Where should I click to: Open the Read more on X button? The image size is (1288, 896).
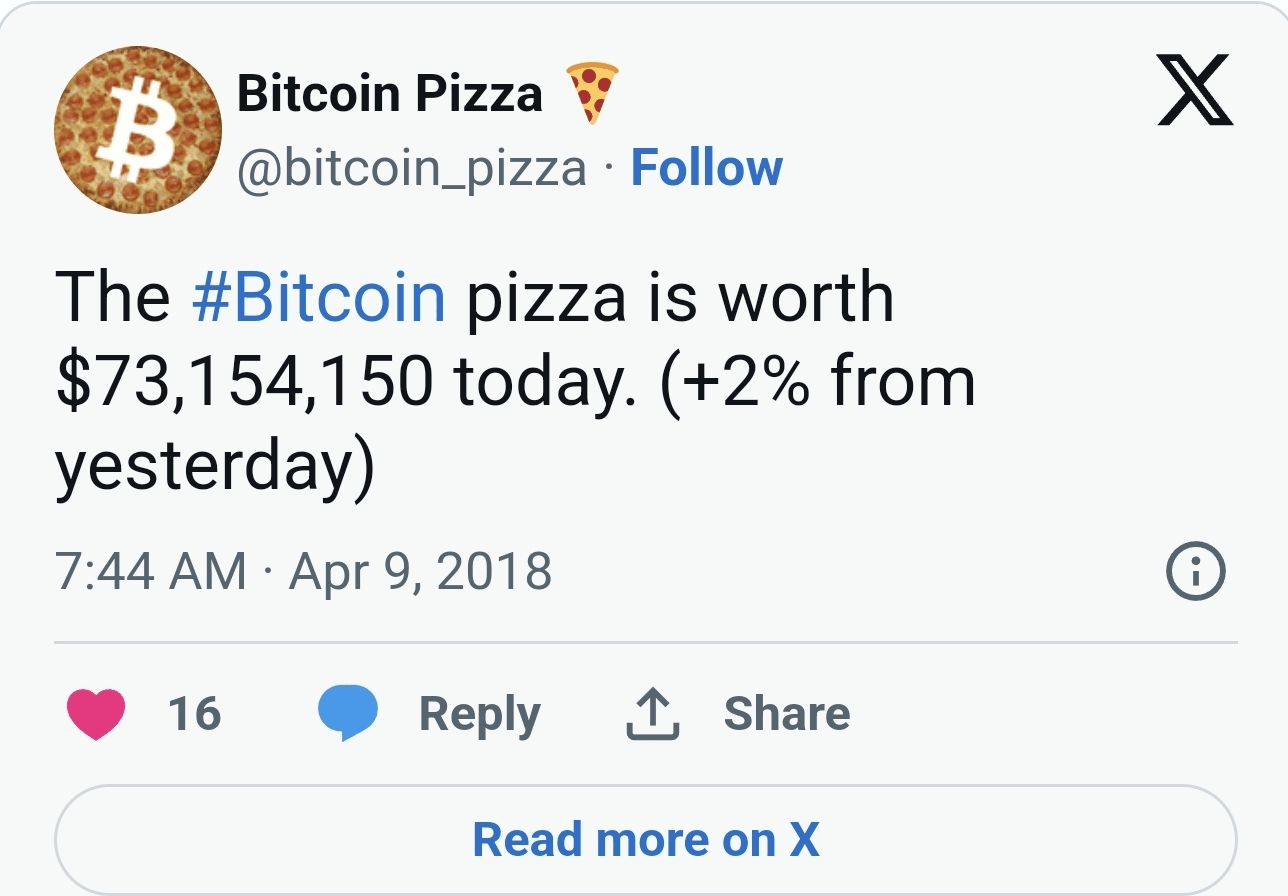click(x=644, y=839)
